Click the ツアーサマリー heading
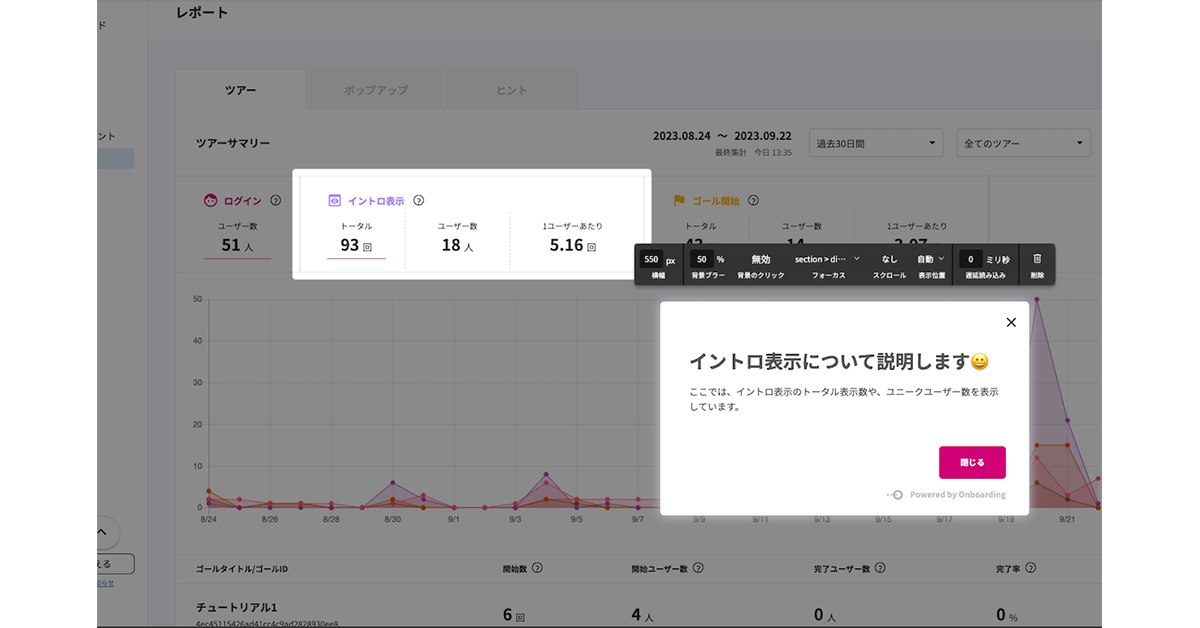 point(233,143)
